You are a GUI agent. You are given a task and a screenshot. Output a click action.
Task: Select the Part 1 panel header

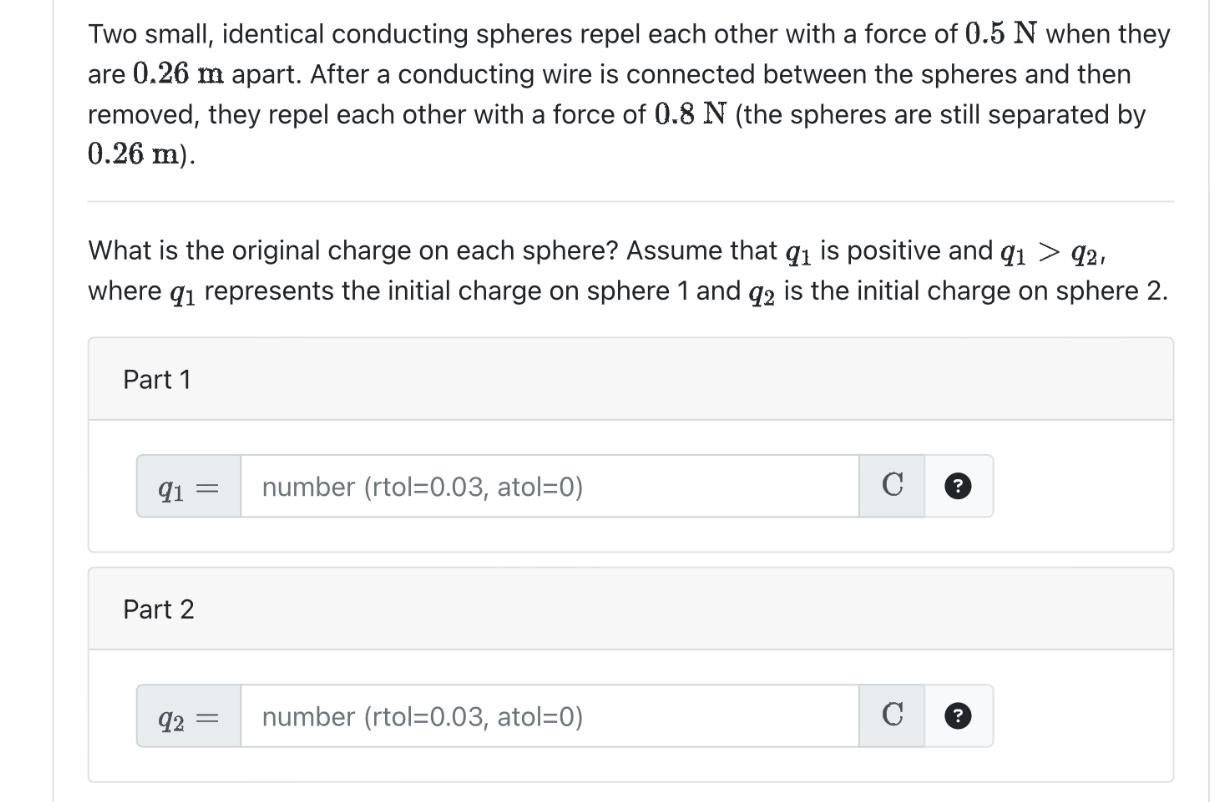tap(630, 380)
